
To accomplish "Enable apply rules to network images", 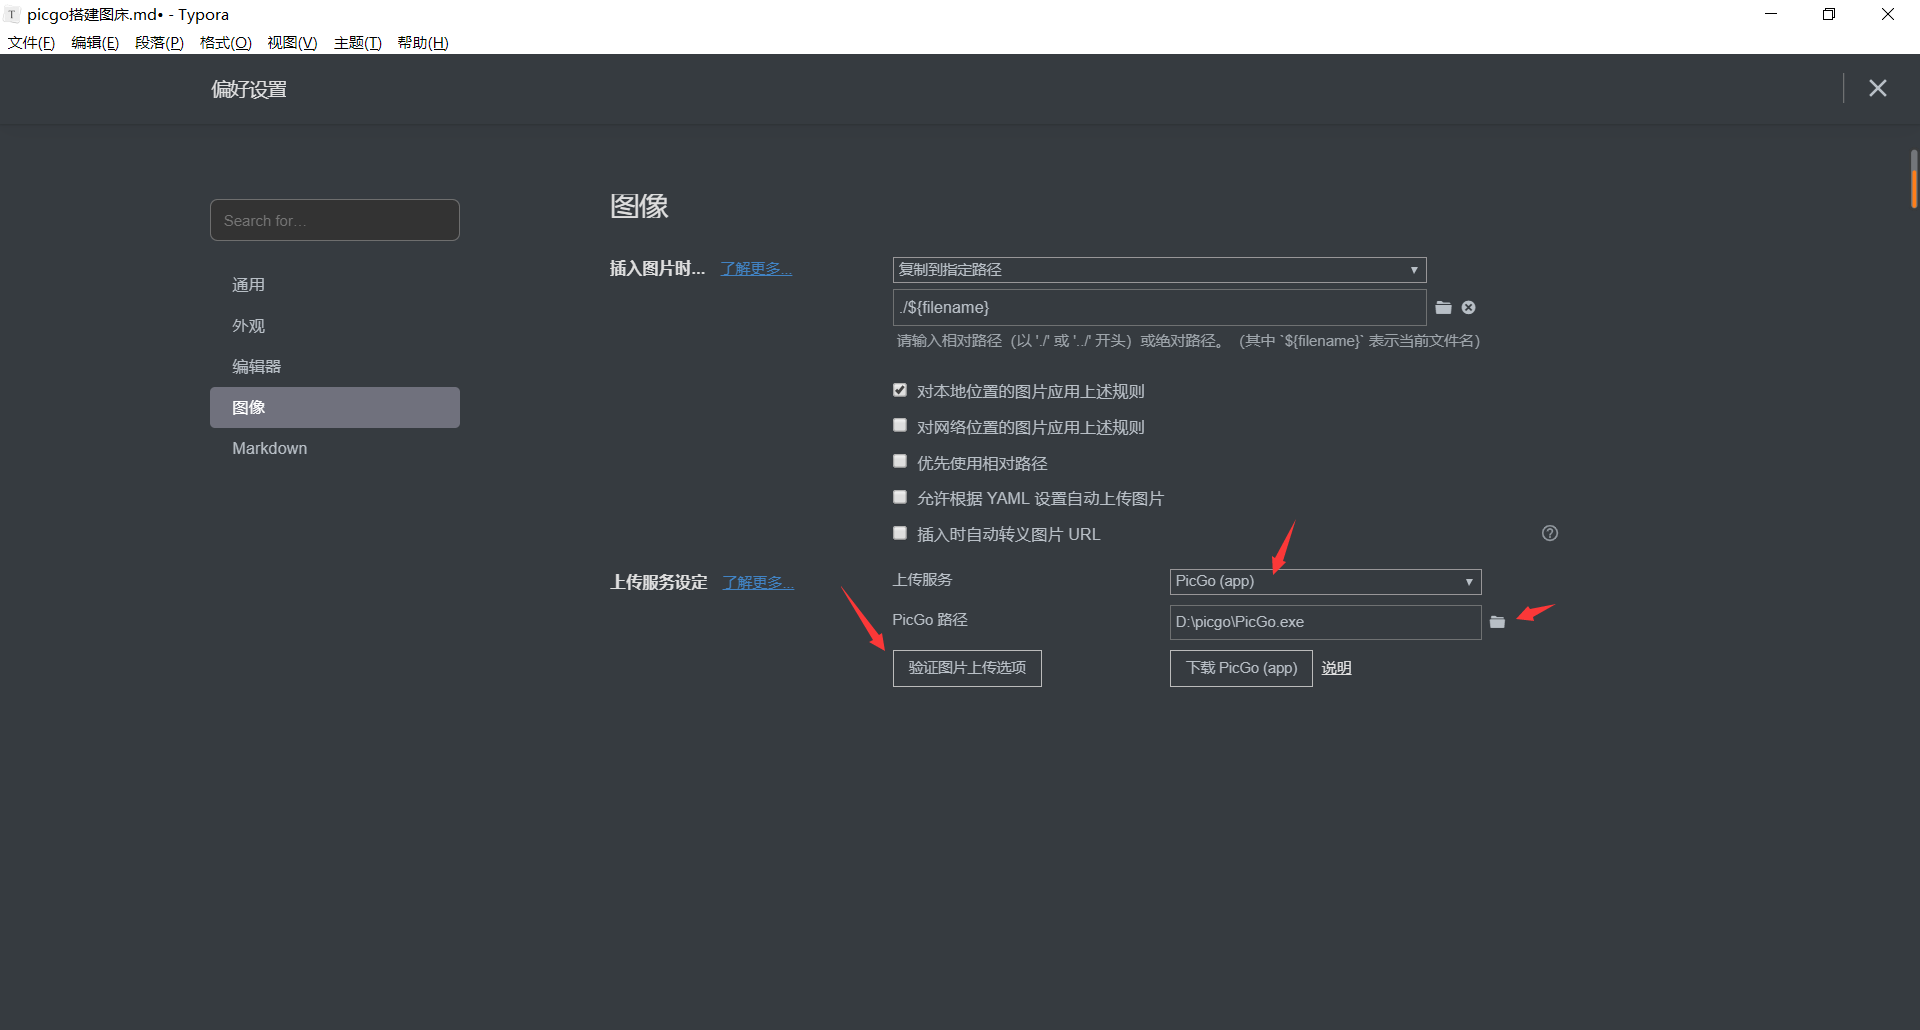I will click(x=900, y=426).
